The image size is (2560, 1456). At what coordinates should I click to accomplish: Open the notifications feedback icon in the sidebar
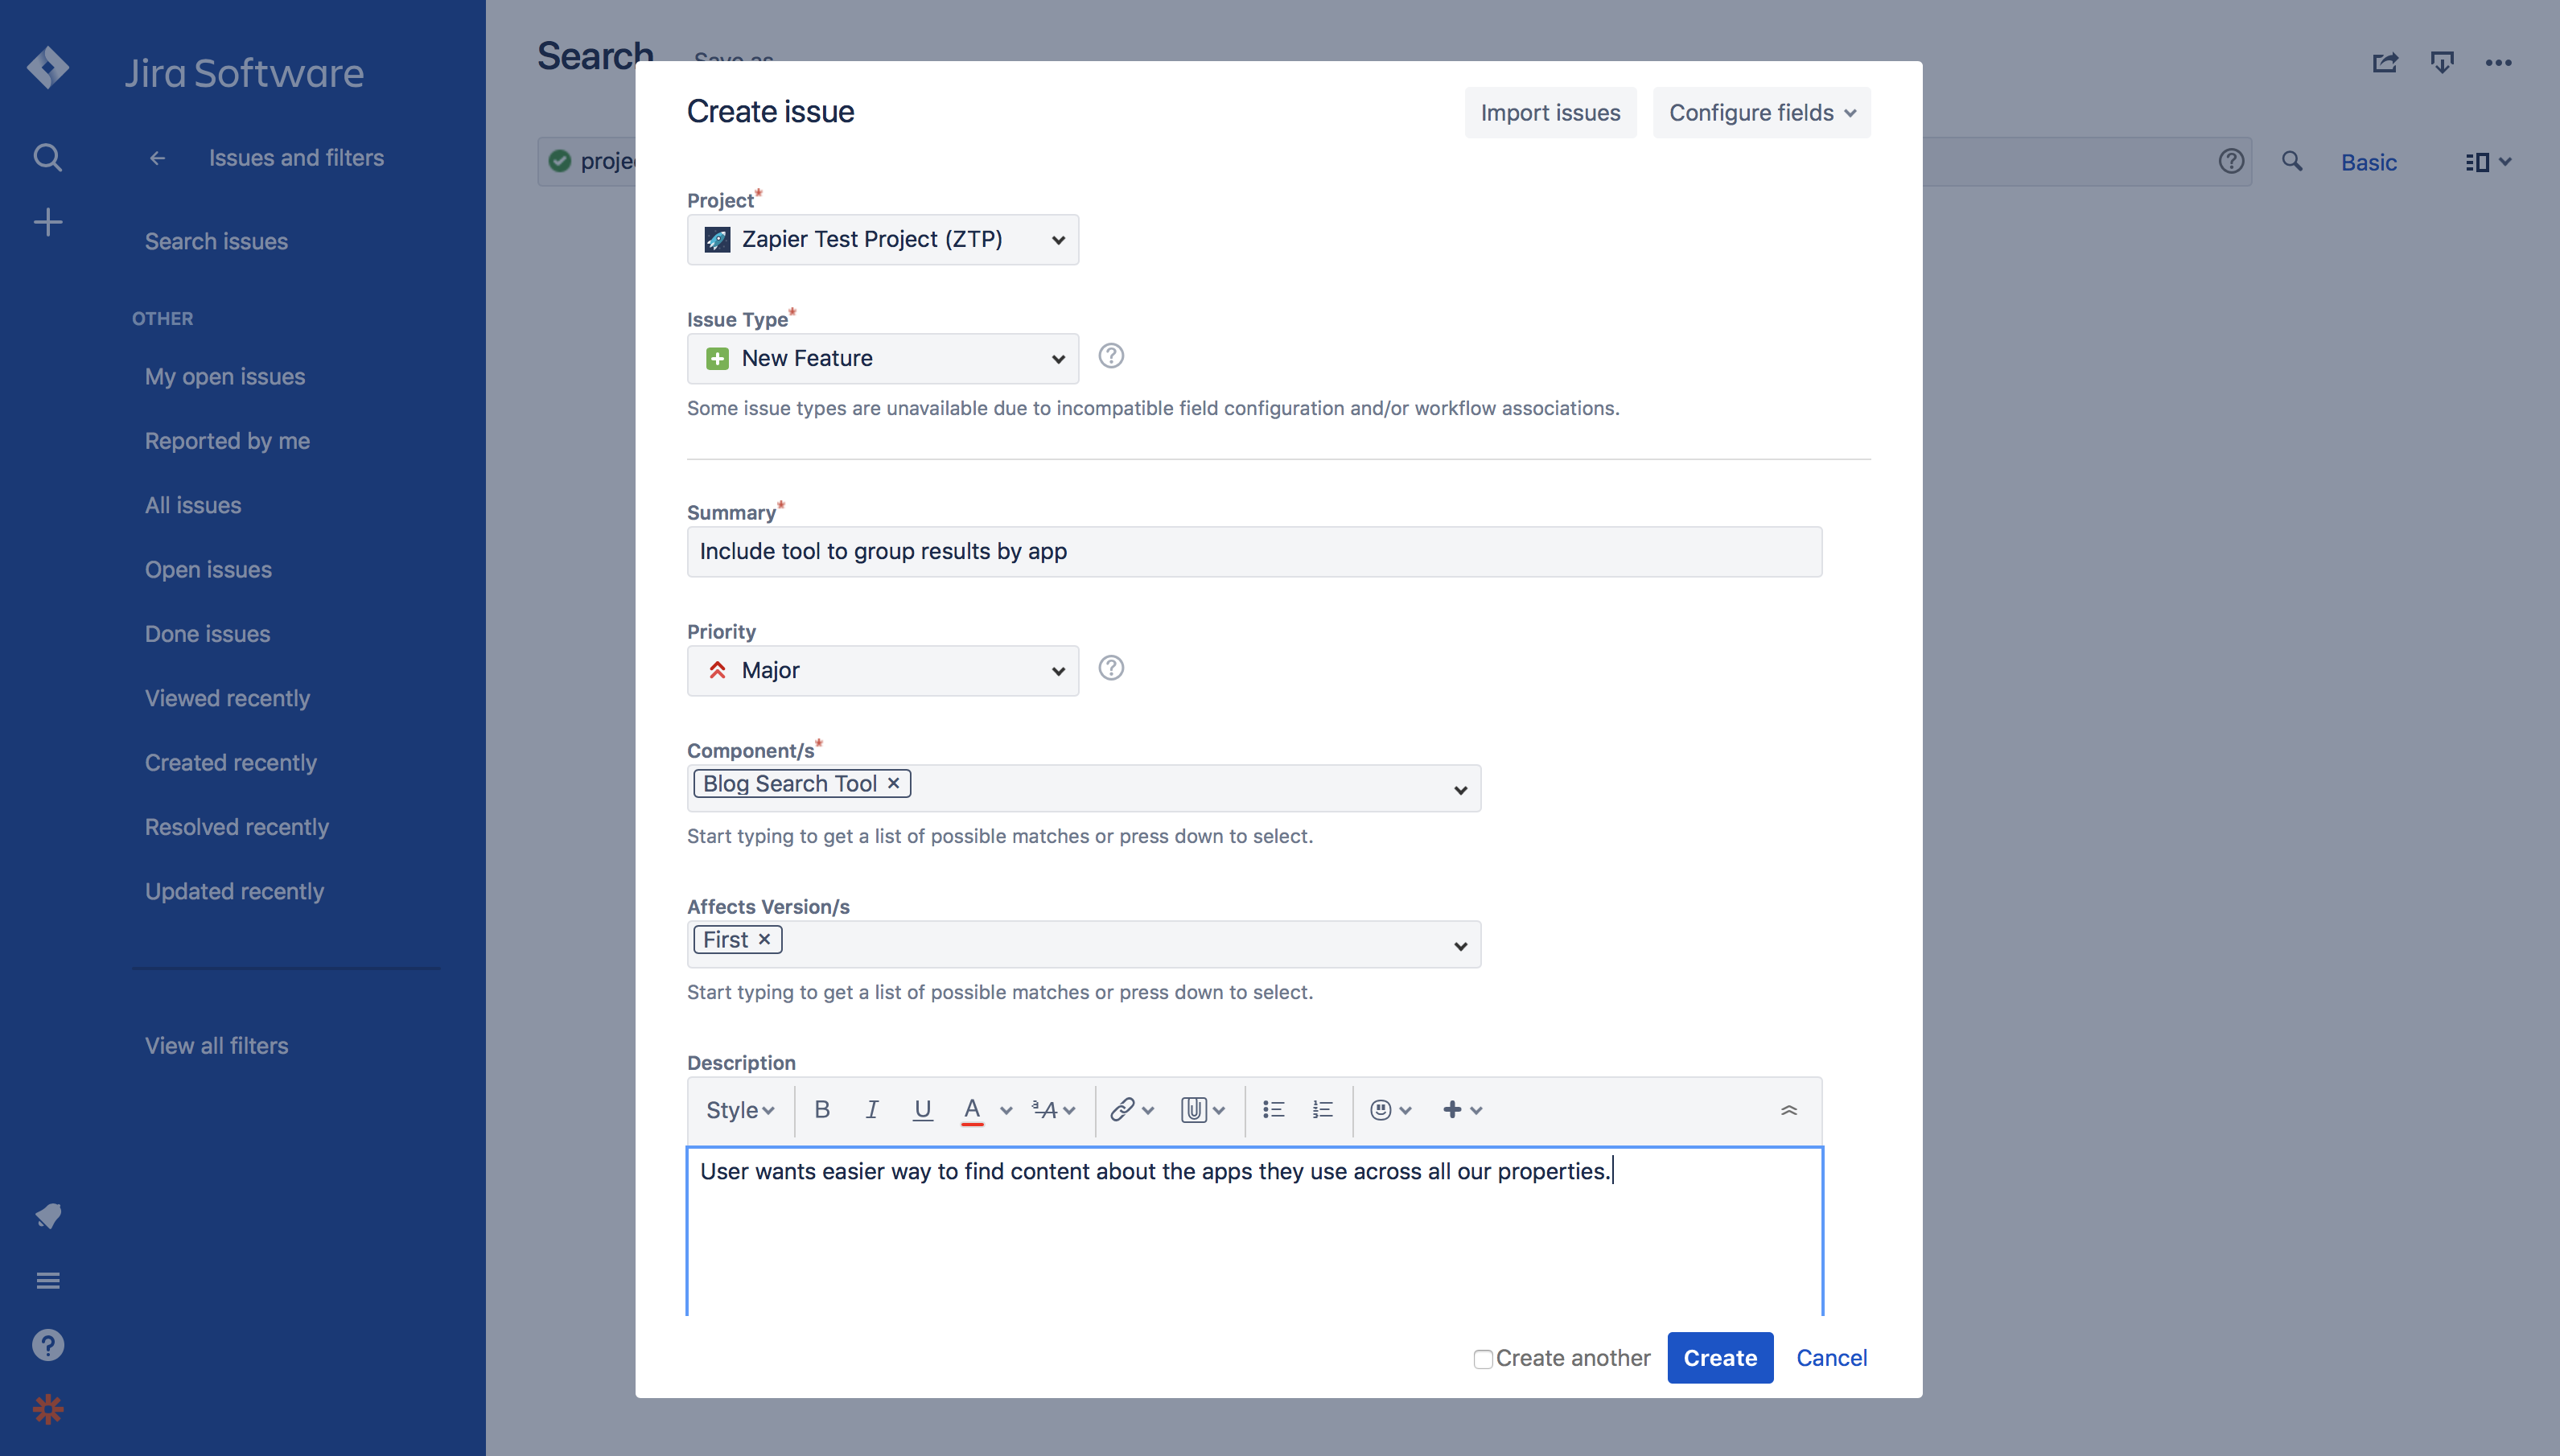47,1216
